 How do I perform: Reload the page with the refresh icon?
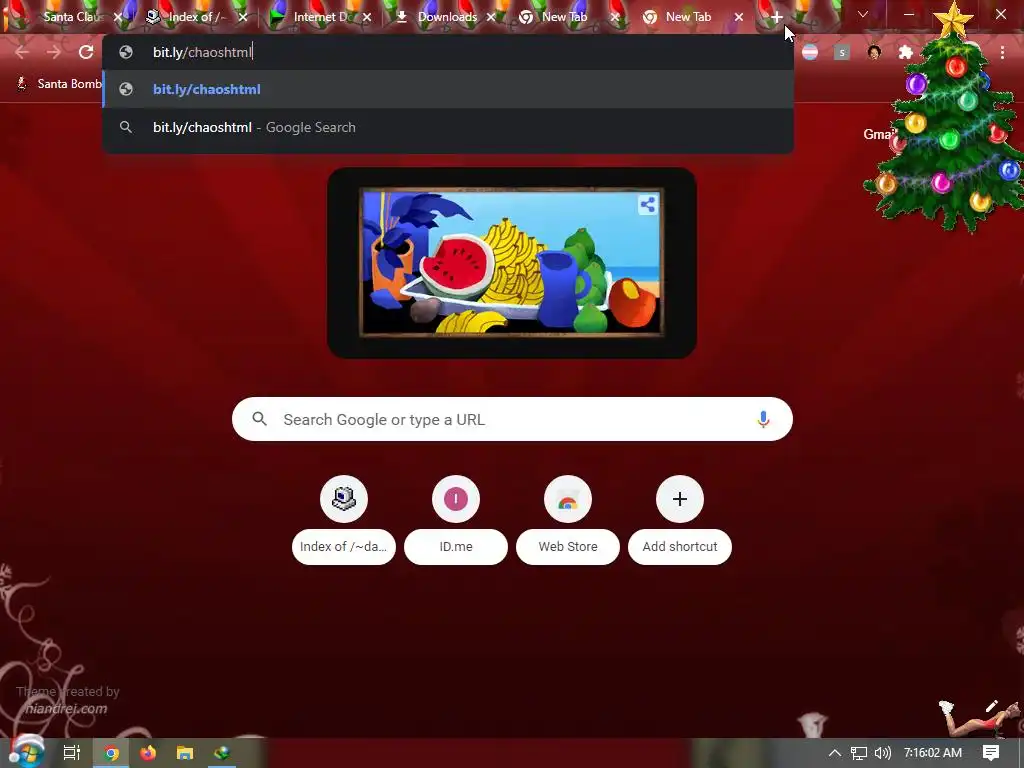86,52
